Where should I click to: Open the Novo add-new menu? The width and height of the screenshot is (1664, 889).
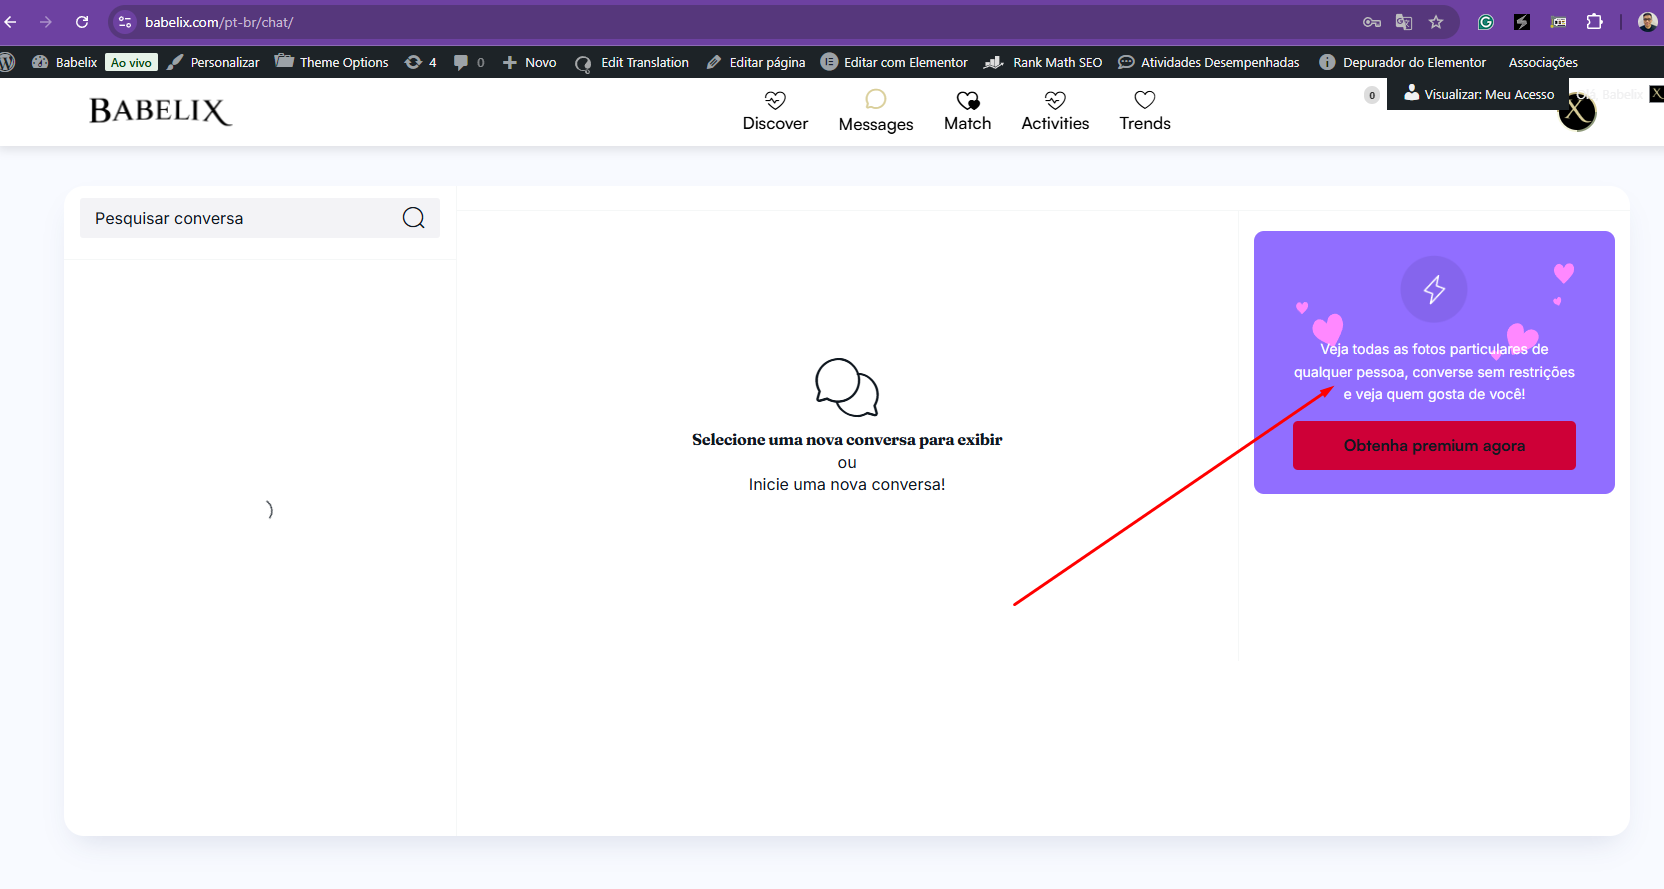pyautogui.click(x=529, y=62)
